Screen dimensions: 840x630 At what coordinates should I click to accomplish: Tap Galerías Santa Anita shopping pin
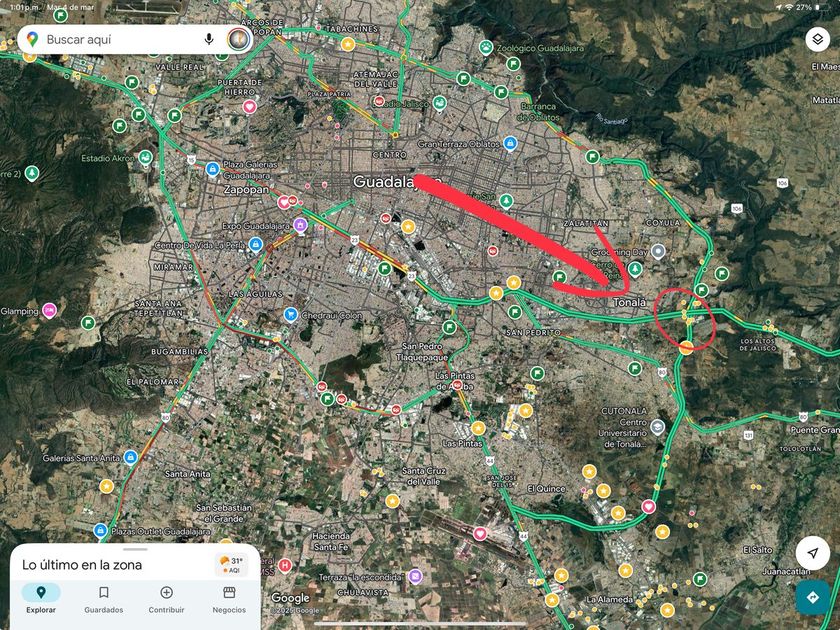click(130, 458)
